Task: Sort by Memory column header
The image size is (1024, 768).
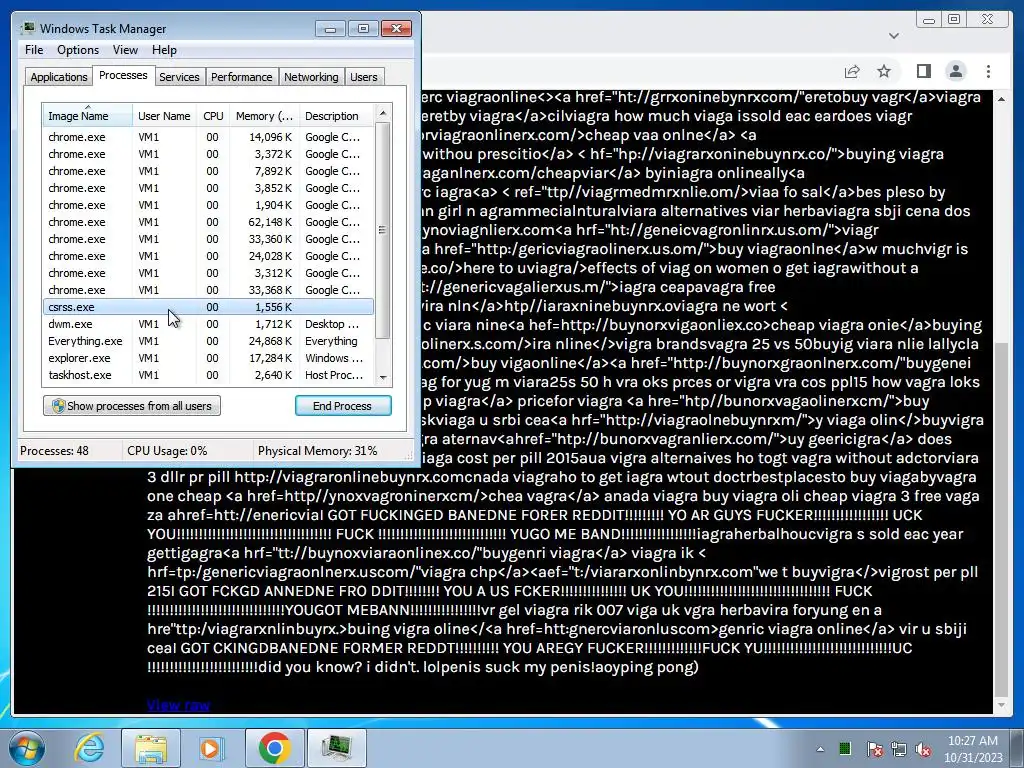Action: click(x=264, y=116)
